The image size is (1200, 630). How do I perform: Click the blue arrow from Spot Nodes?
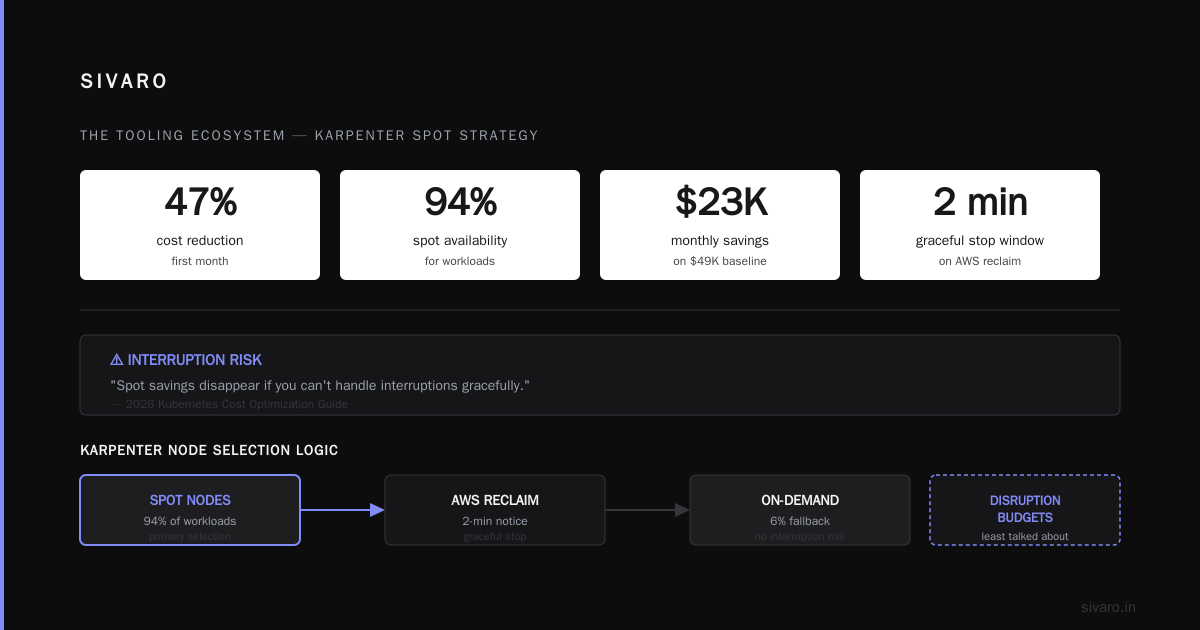[342, 510]
